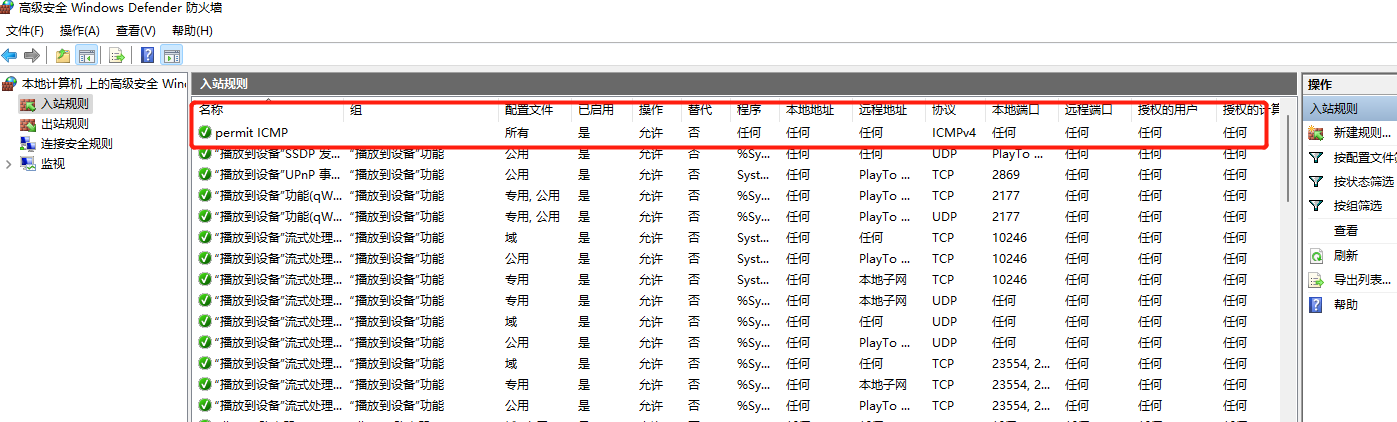Click the firewall icon beside 本地计算机 tree root

[x=10, y=84]
